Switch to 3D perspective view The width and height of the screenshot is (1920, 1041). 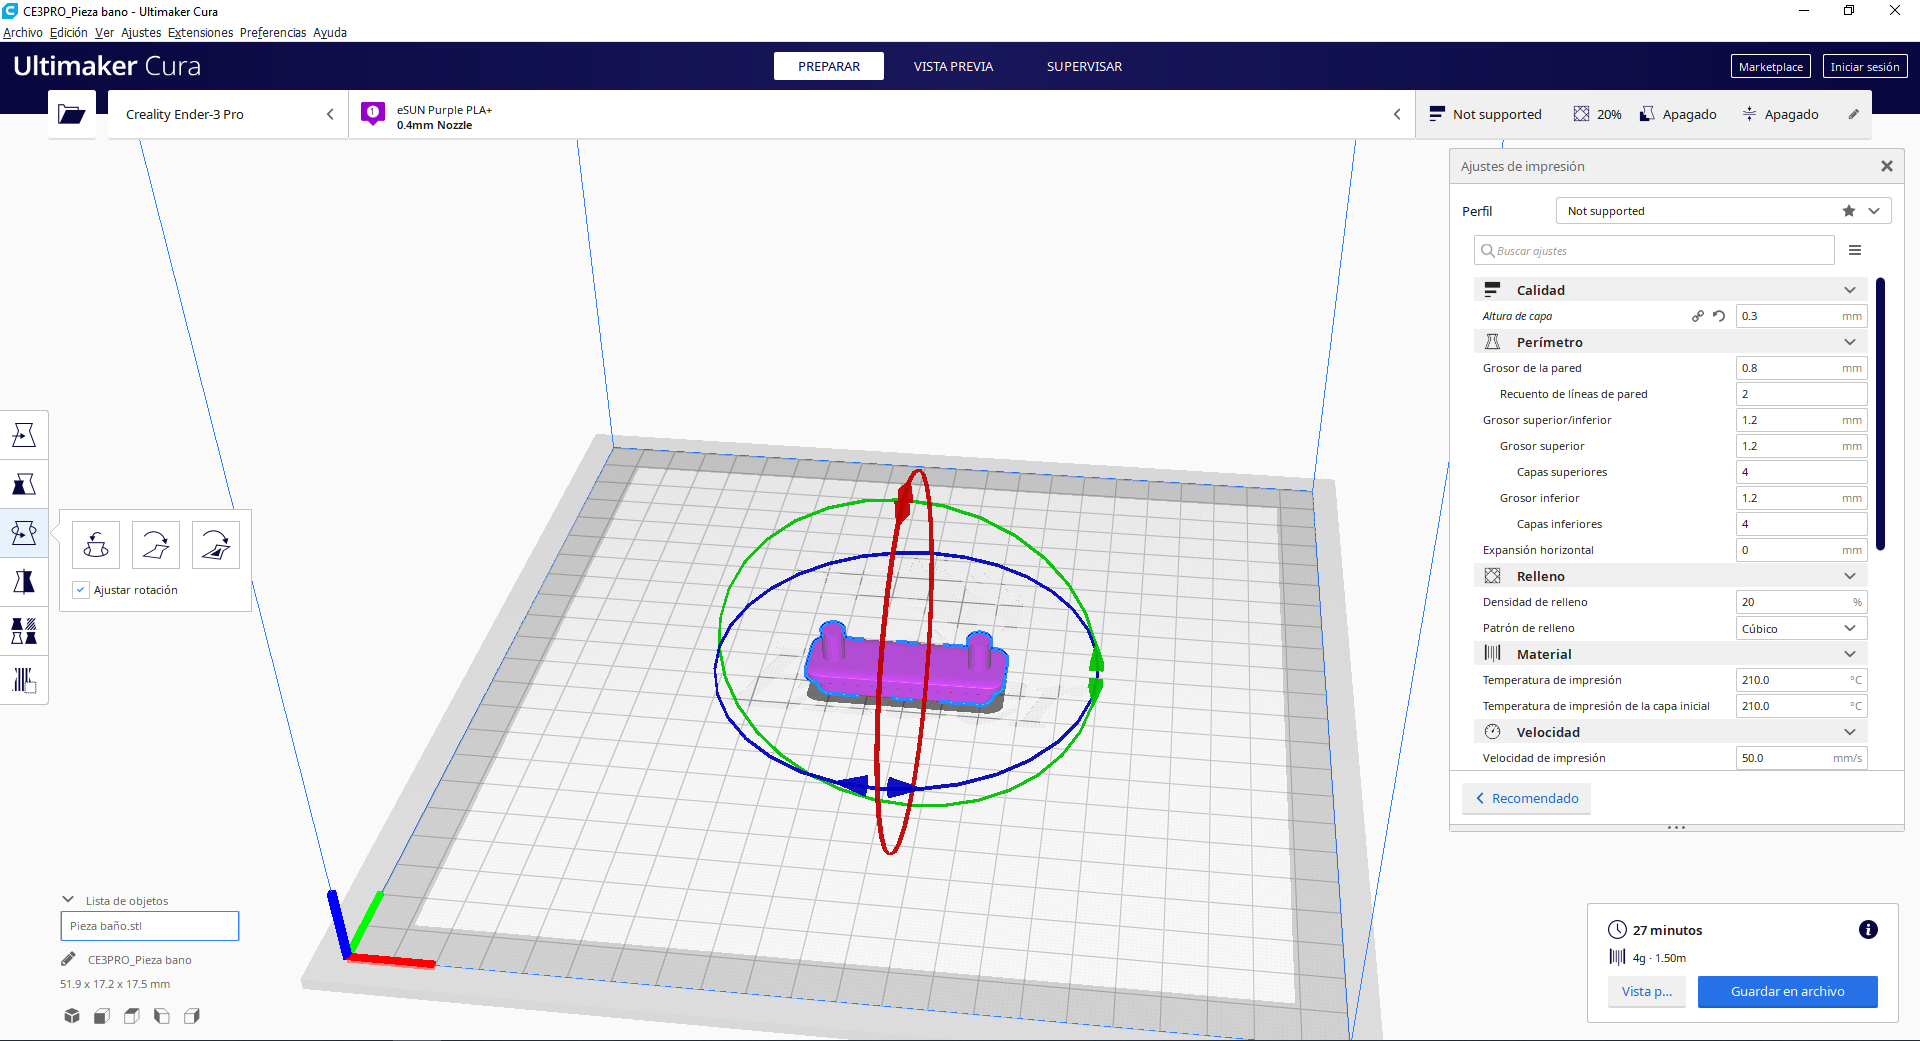(x=72, y=1016)
